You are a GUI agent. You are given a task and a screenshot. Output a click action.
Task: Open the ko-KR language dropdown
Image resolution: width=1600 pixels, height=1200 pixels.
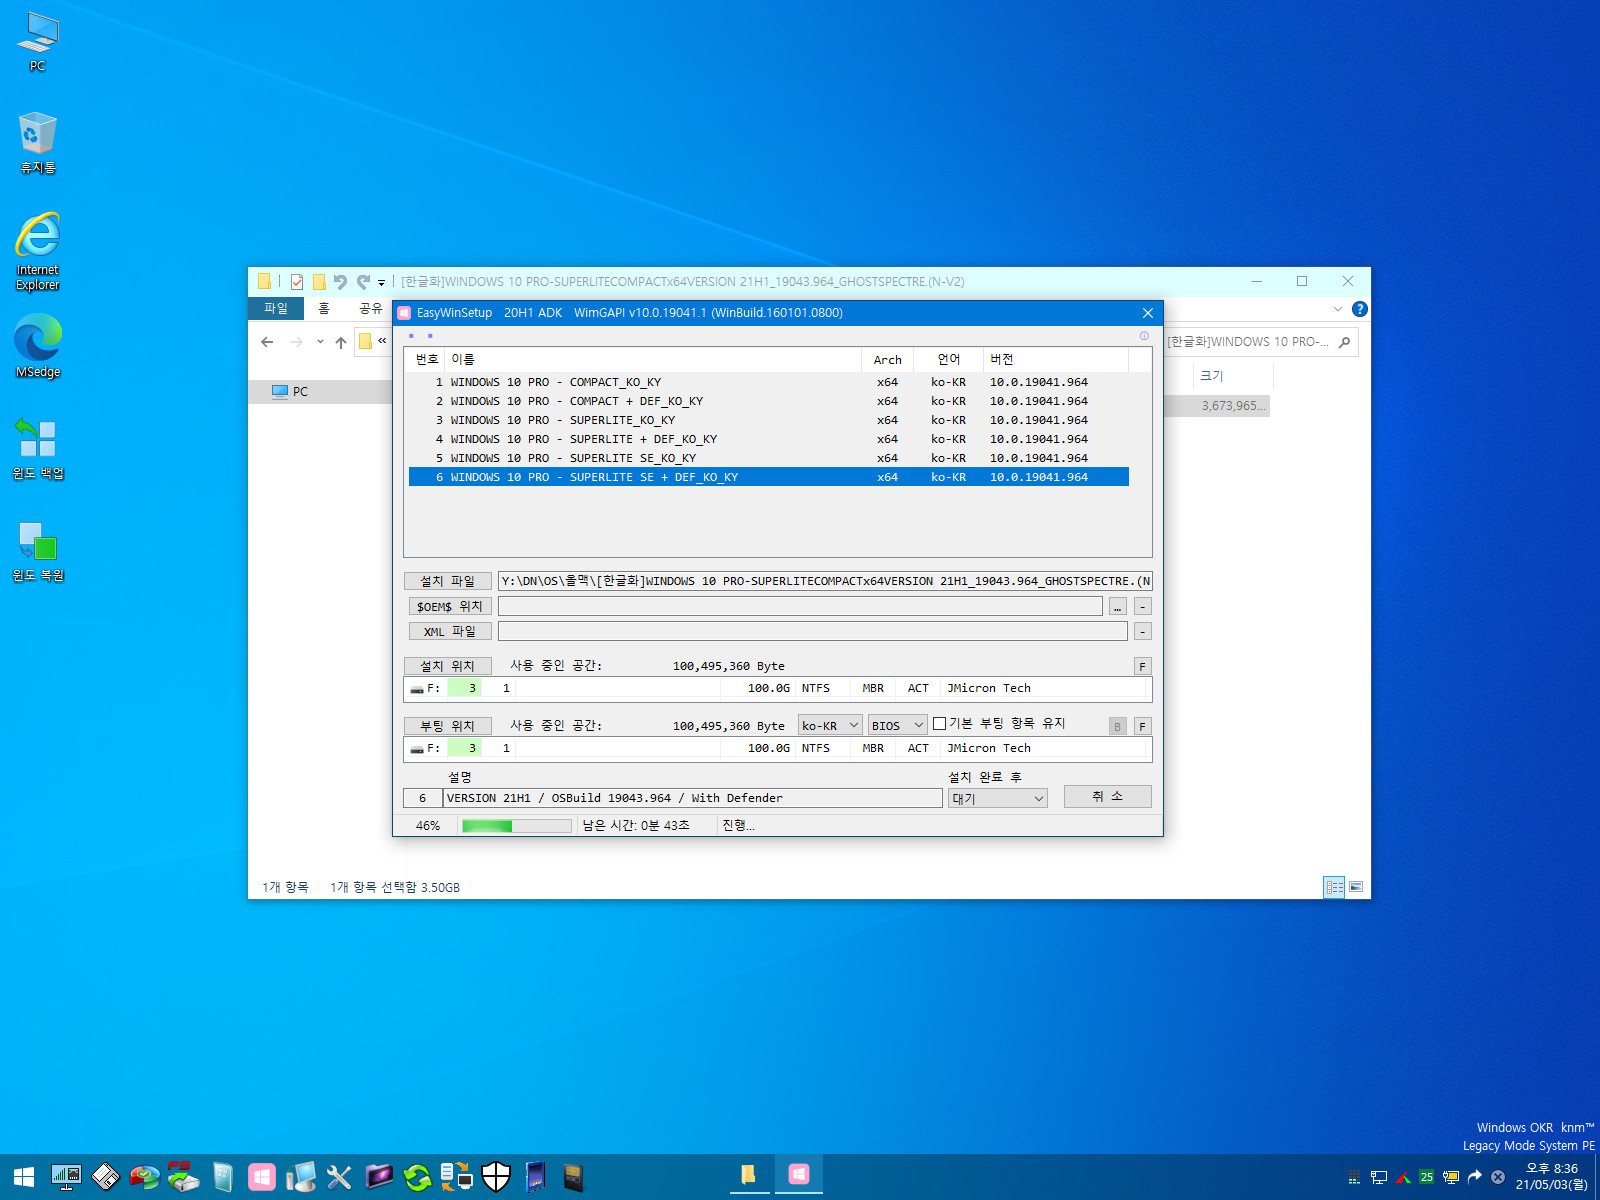pyautogui.click(x=830, y=725)
